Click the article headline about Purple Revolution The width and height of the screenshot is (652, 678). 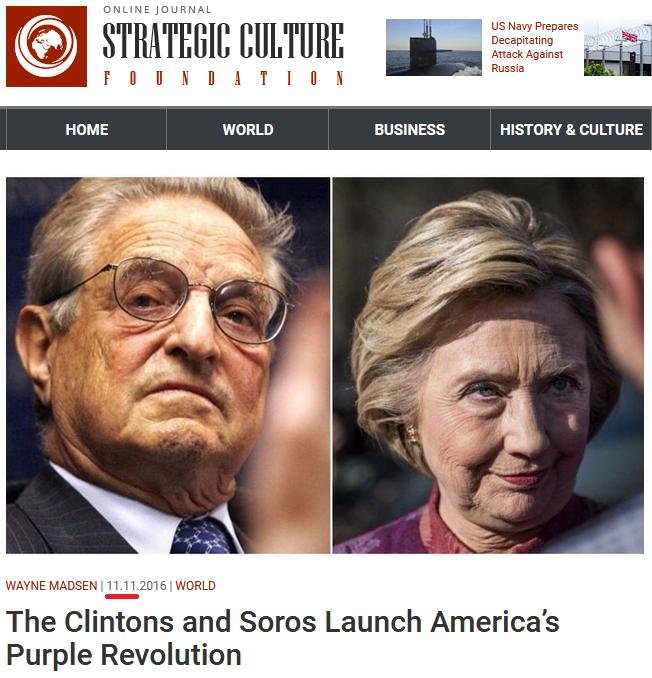(x=282, y=638)
